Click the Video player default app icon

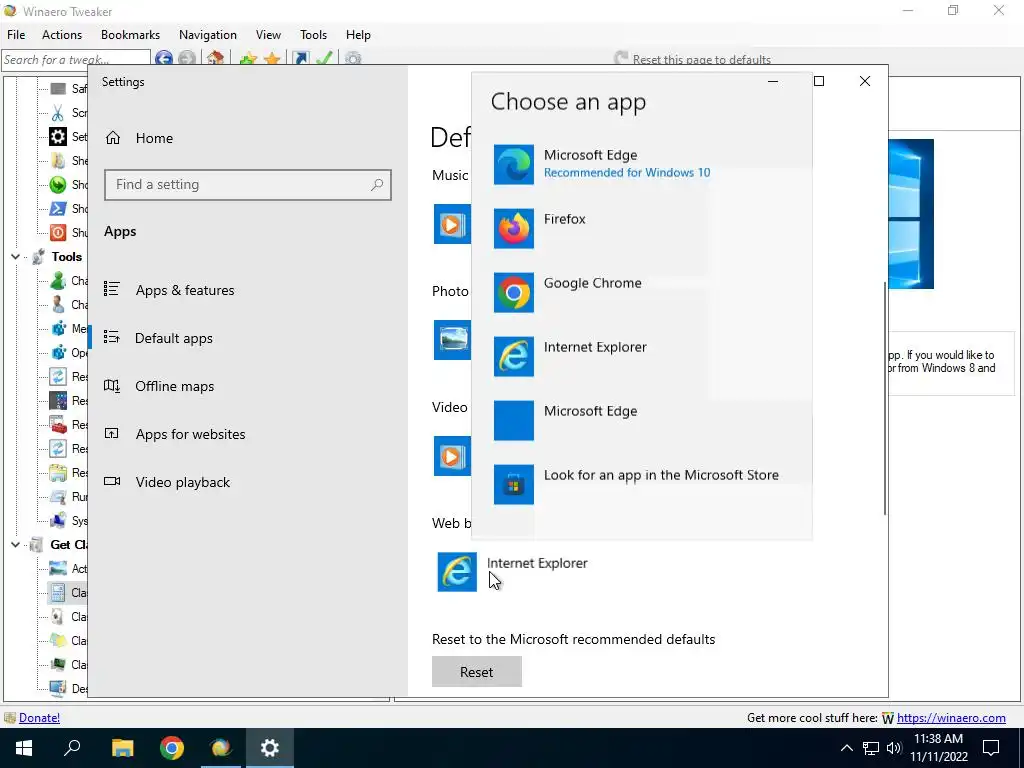[452, 456]
